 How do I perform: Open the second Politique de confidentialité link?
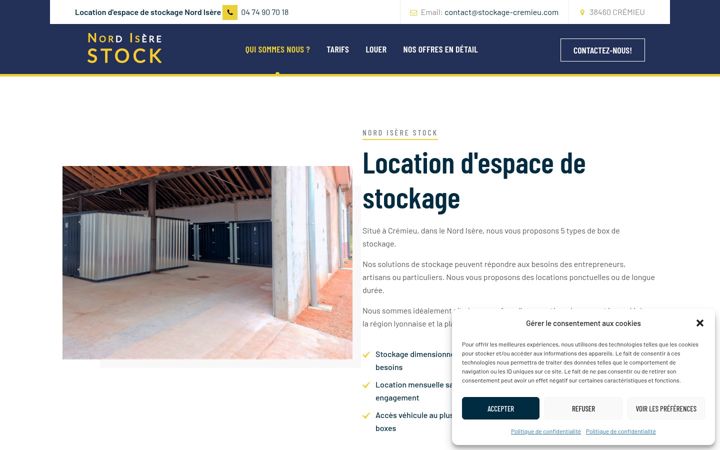(621, 432)
